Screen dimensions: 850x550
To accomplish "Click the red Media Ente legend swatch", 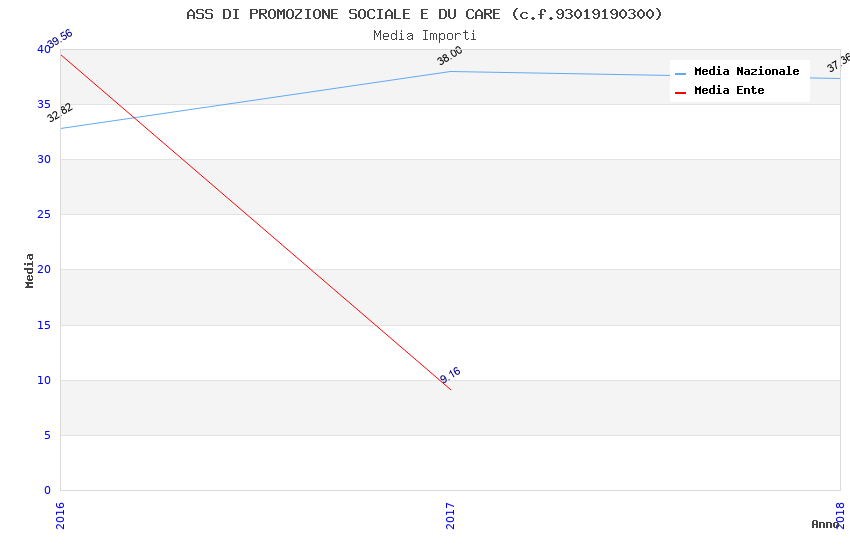I will [680, 93].
